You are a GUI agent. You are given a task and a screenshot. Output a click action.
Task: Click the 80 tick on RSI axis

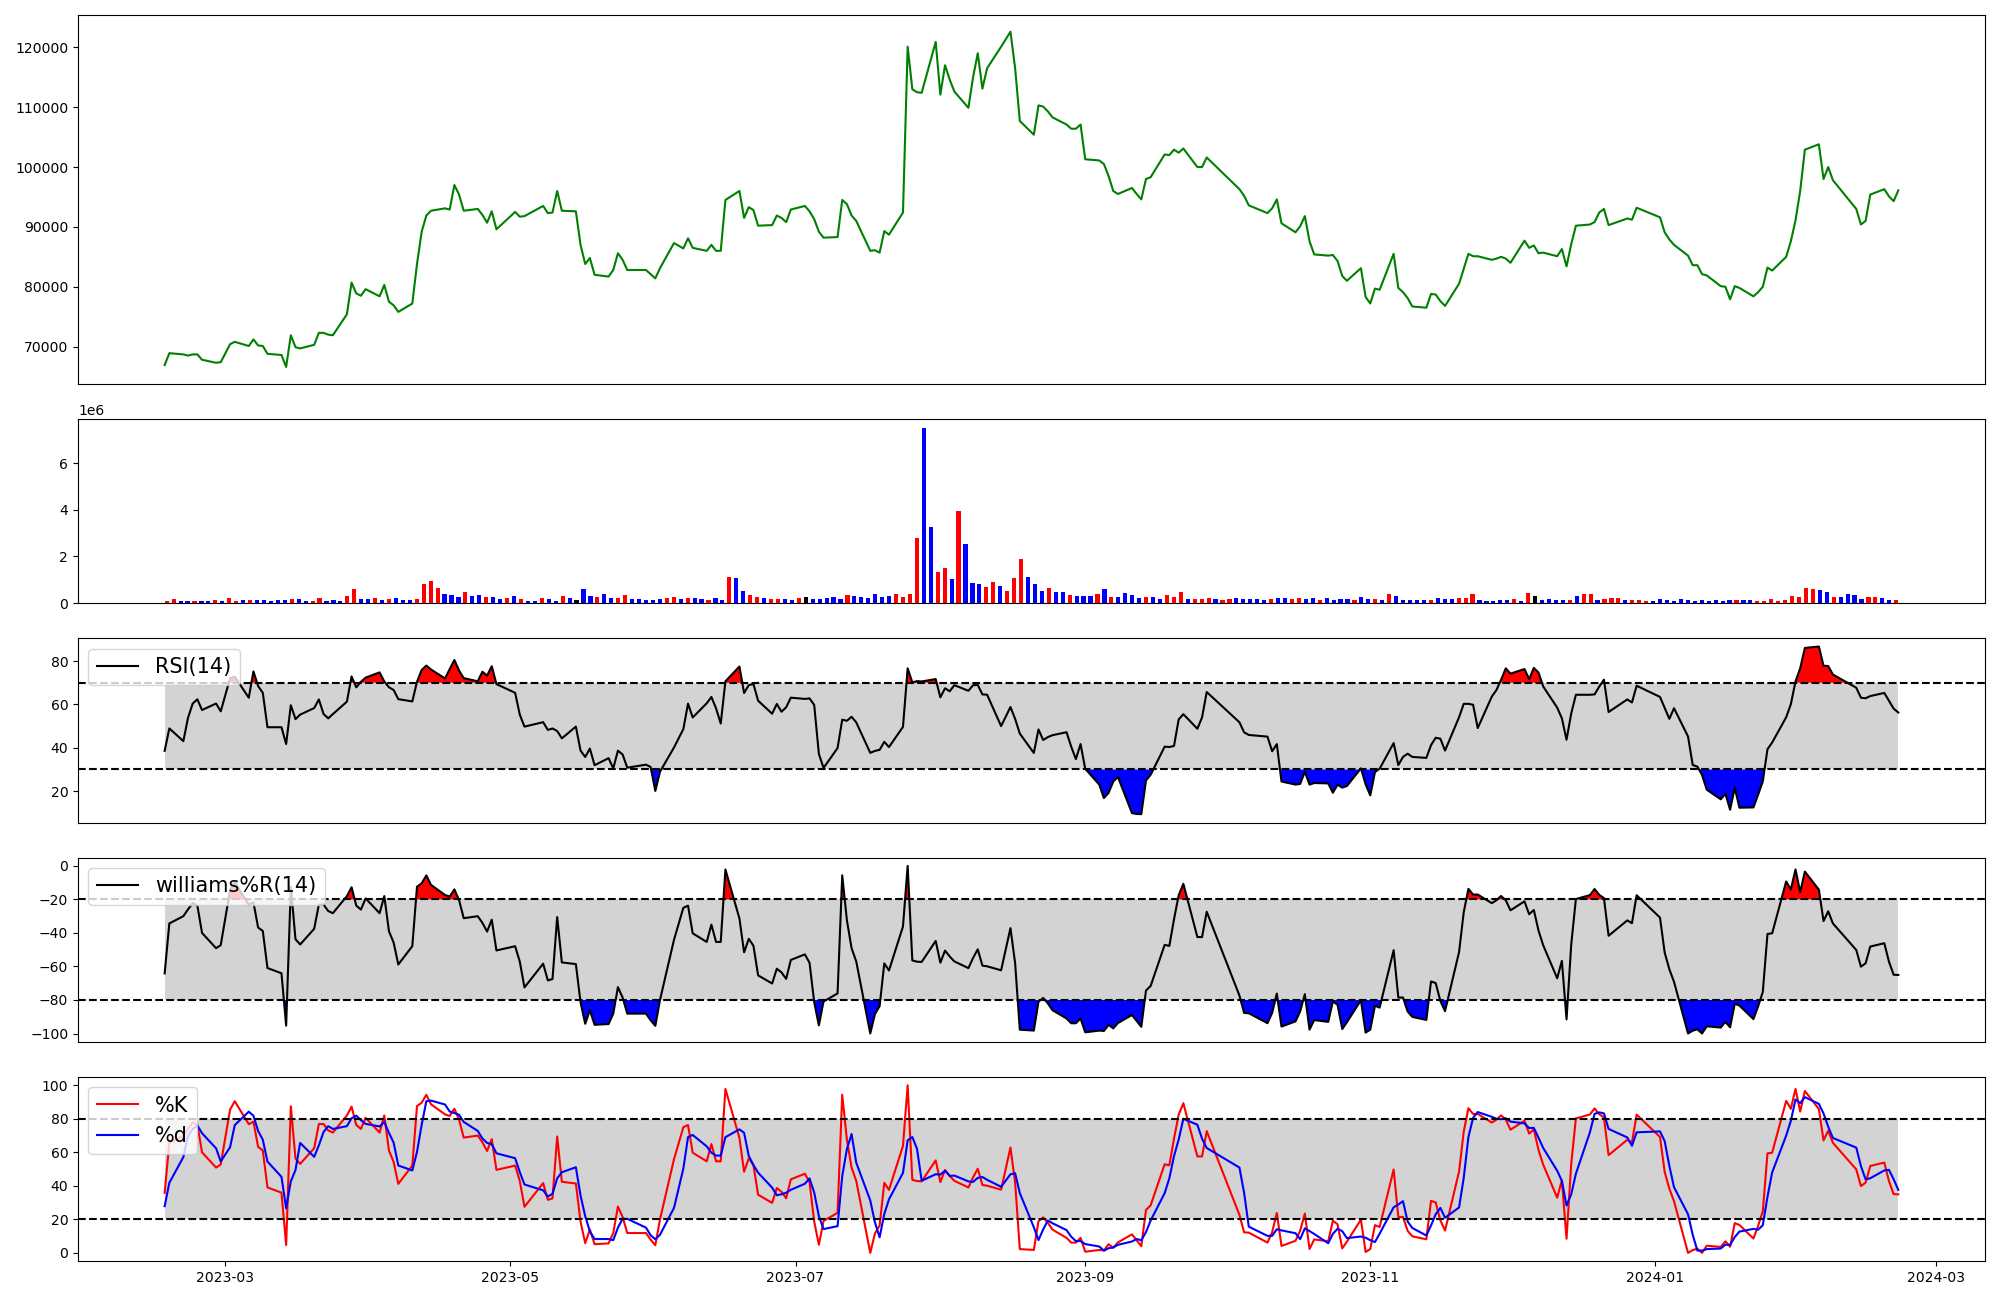[59, 662]
